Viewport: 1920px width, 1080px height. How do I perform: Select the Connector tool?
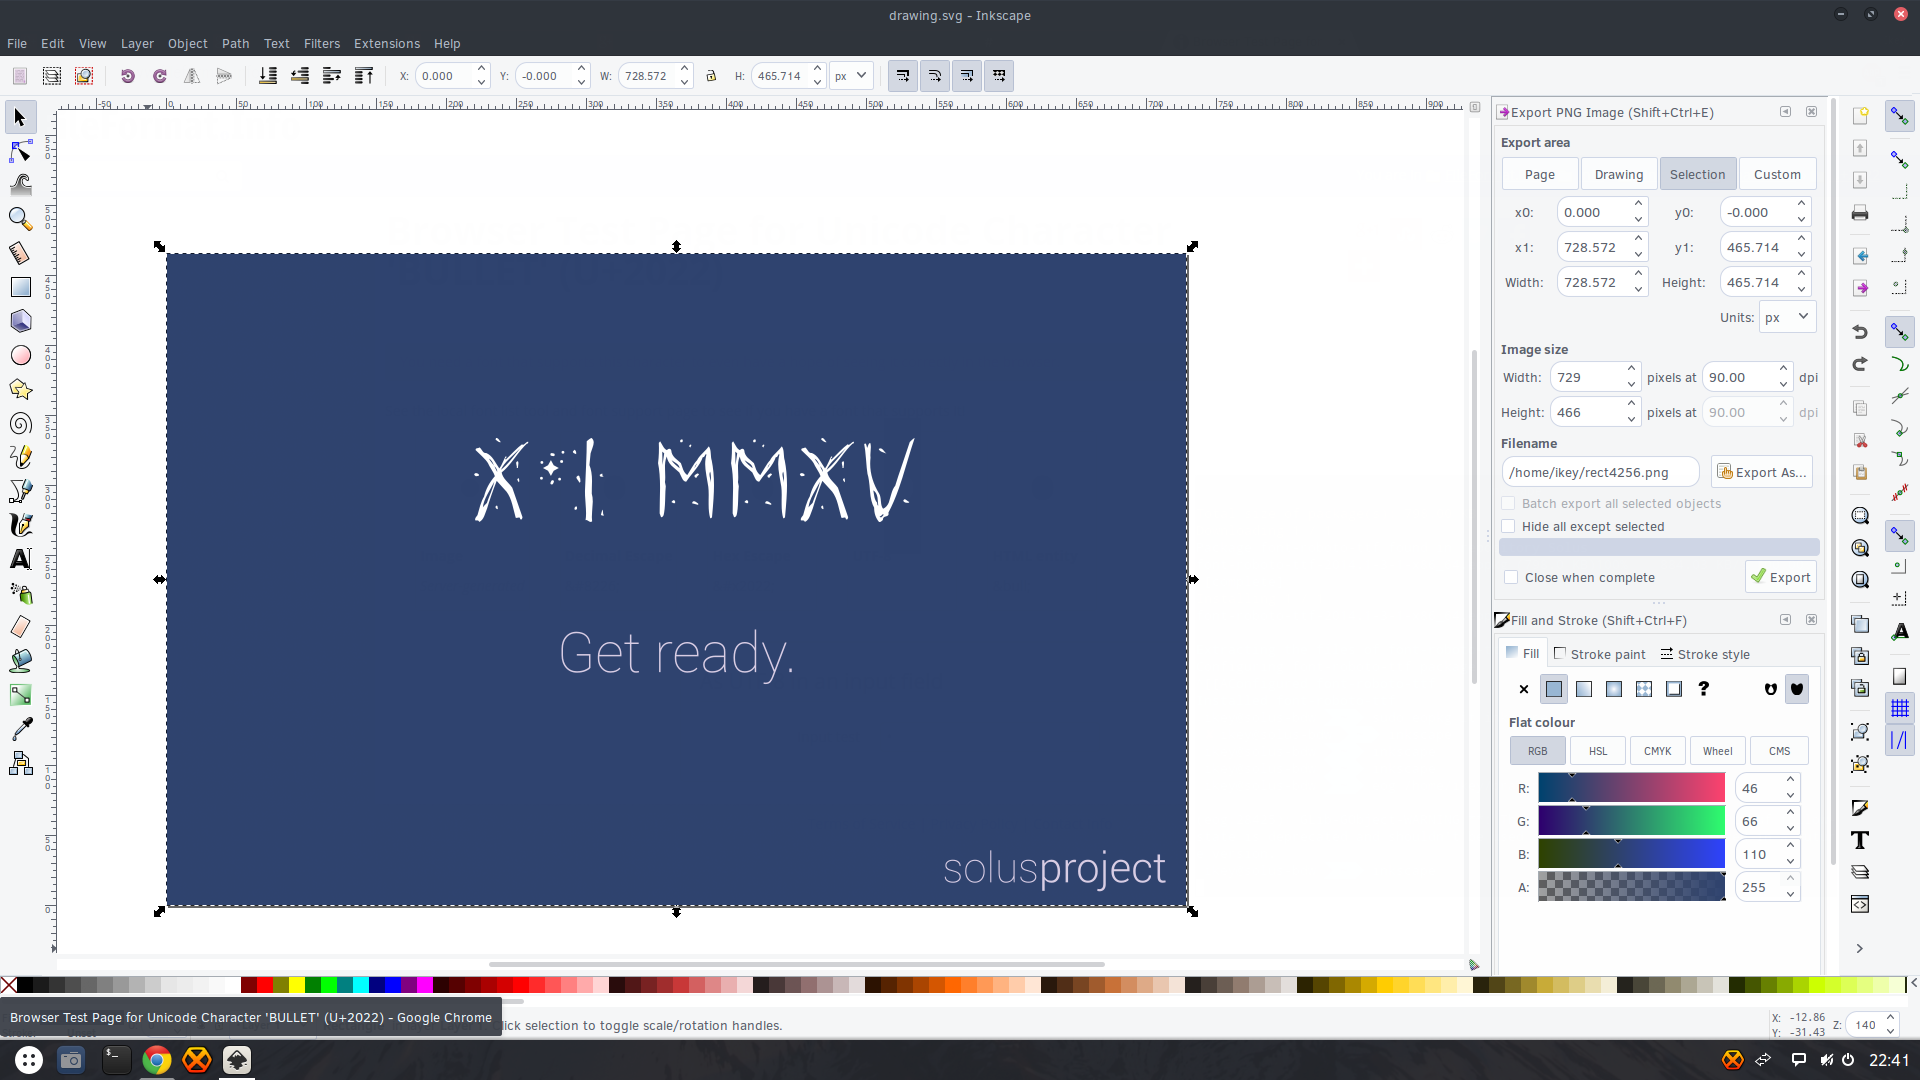pyautogui.click(x=20, y=764)
